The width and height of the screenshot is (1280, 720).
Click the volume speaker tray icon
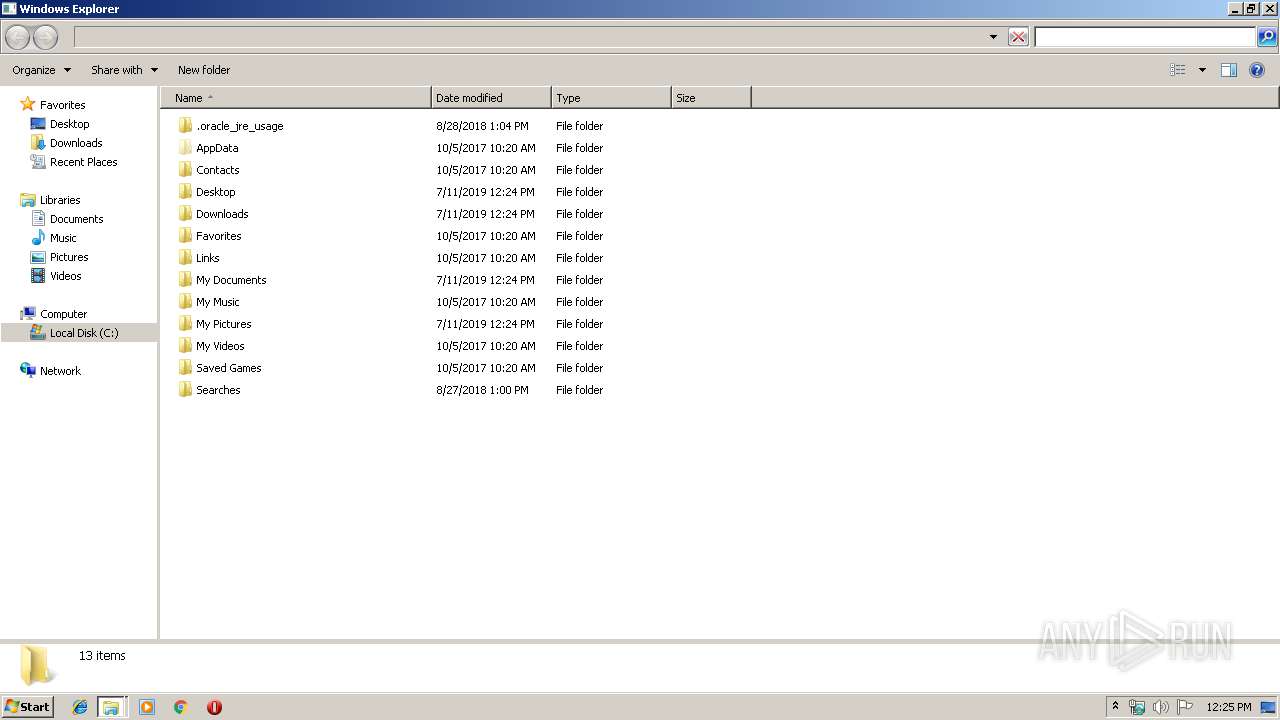coord(1161,707)
